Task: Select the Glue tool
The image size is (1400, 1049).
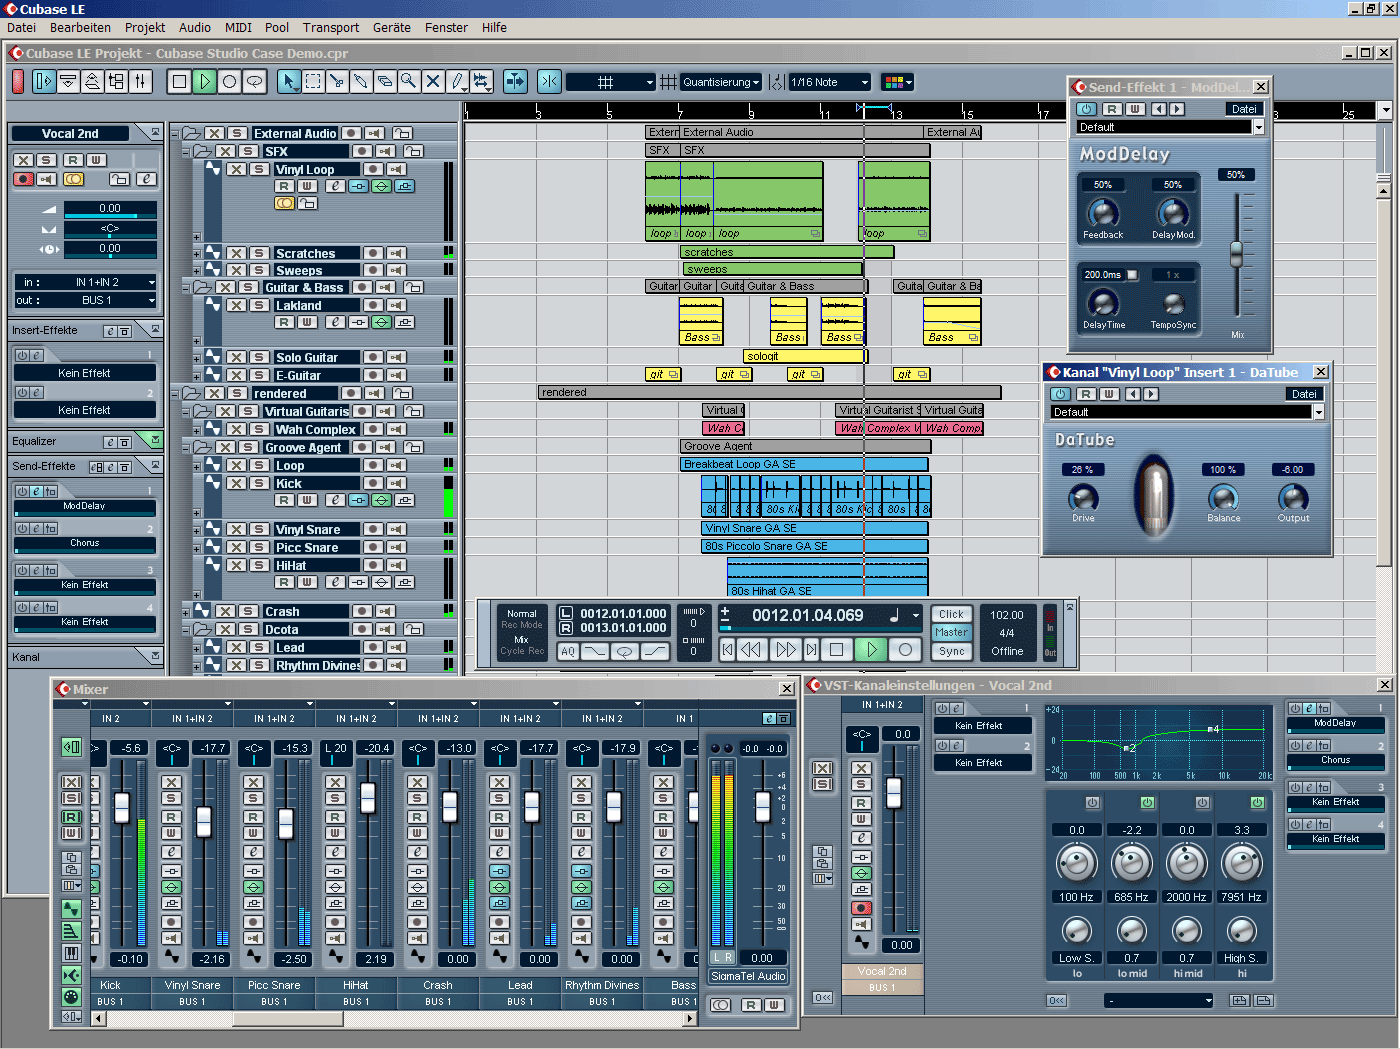Action: coord(361,82)
